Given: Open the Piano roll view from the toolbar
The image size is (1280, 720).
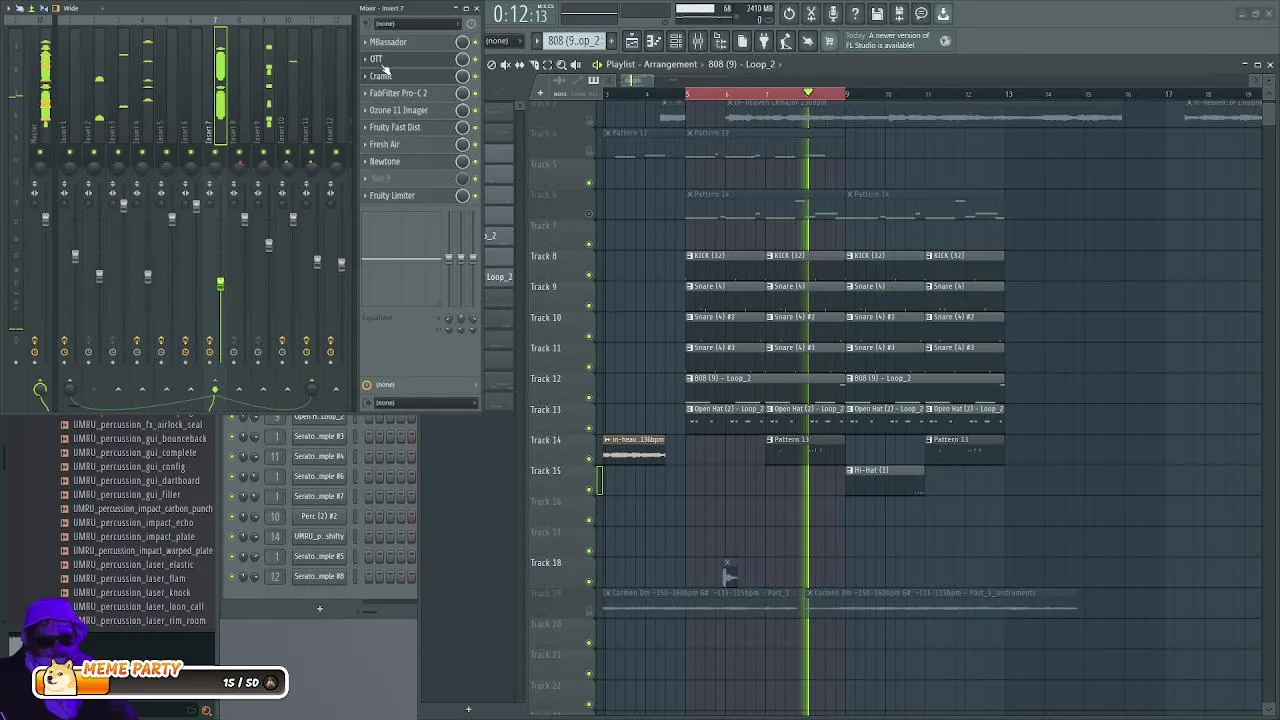Looking at the screenshot, I should click(654, 41).
